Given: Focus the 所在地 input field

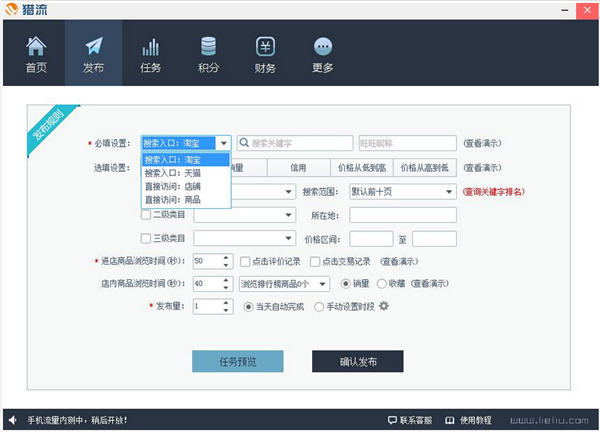Looking at the screenshot, I should pos(403,215).
